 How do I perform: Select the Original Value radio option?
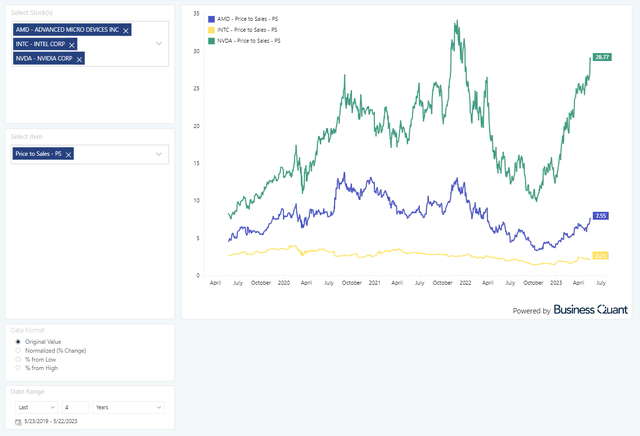pos(17,342)
